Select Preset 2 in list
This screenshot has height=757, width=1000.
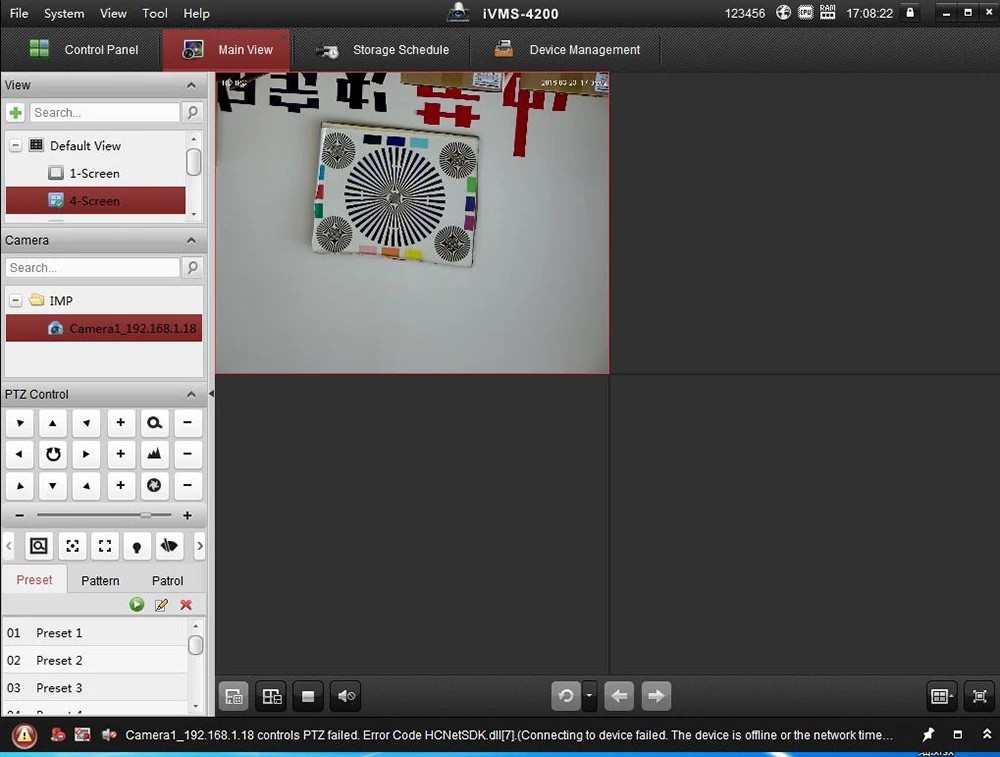point(95,661)
